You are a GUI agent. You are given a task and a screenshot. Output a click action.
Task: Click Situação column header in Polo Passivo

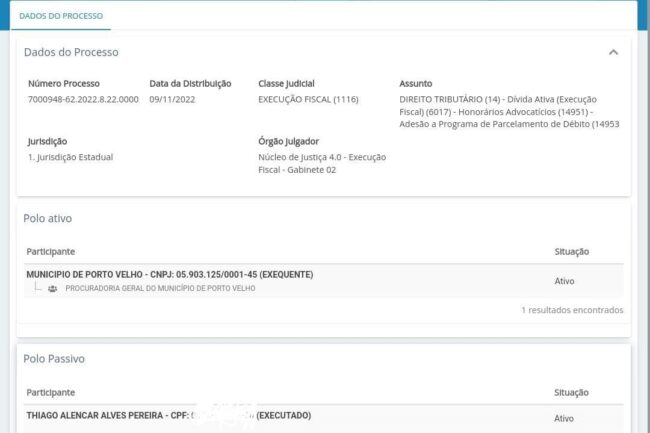tap(571, 393)
